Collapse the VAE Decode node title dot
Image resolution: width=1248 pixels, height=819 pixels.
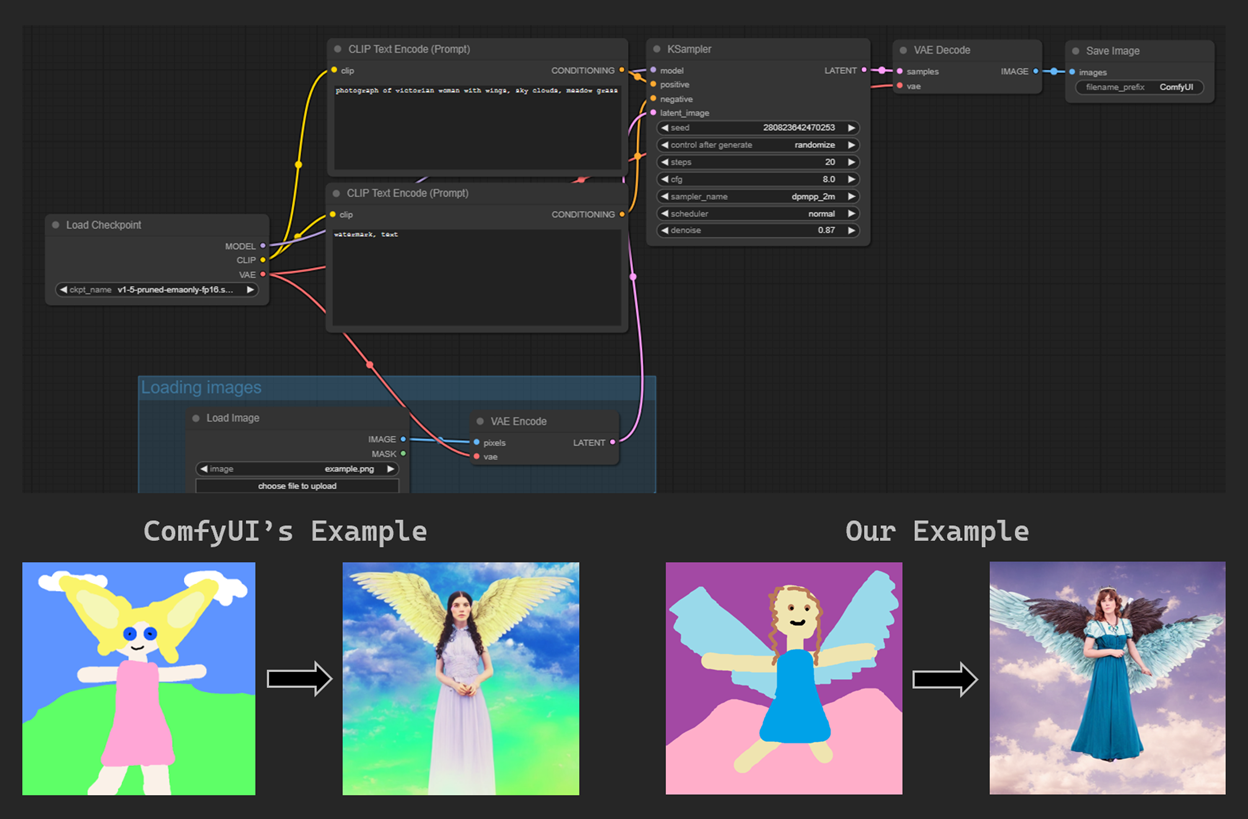coord(903,50)
